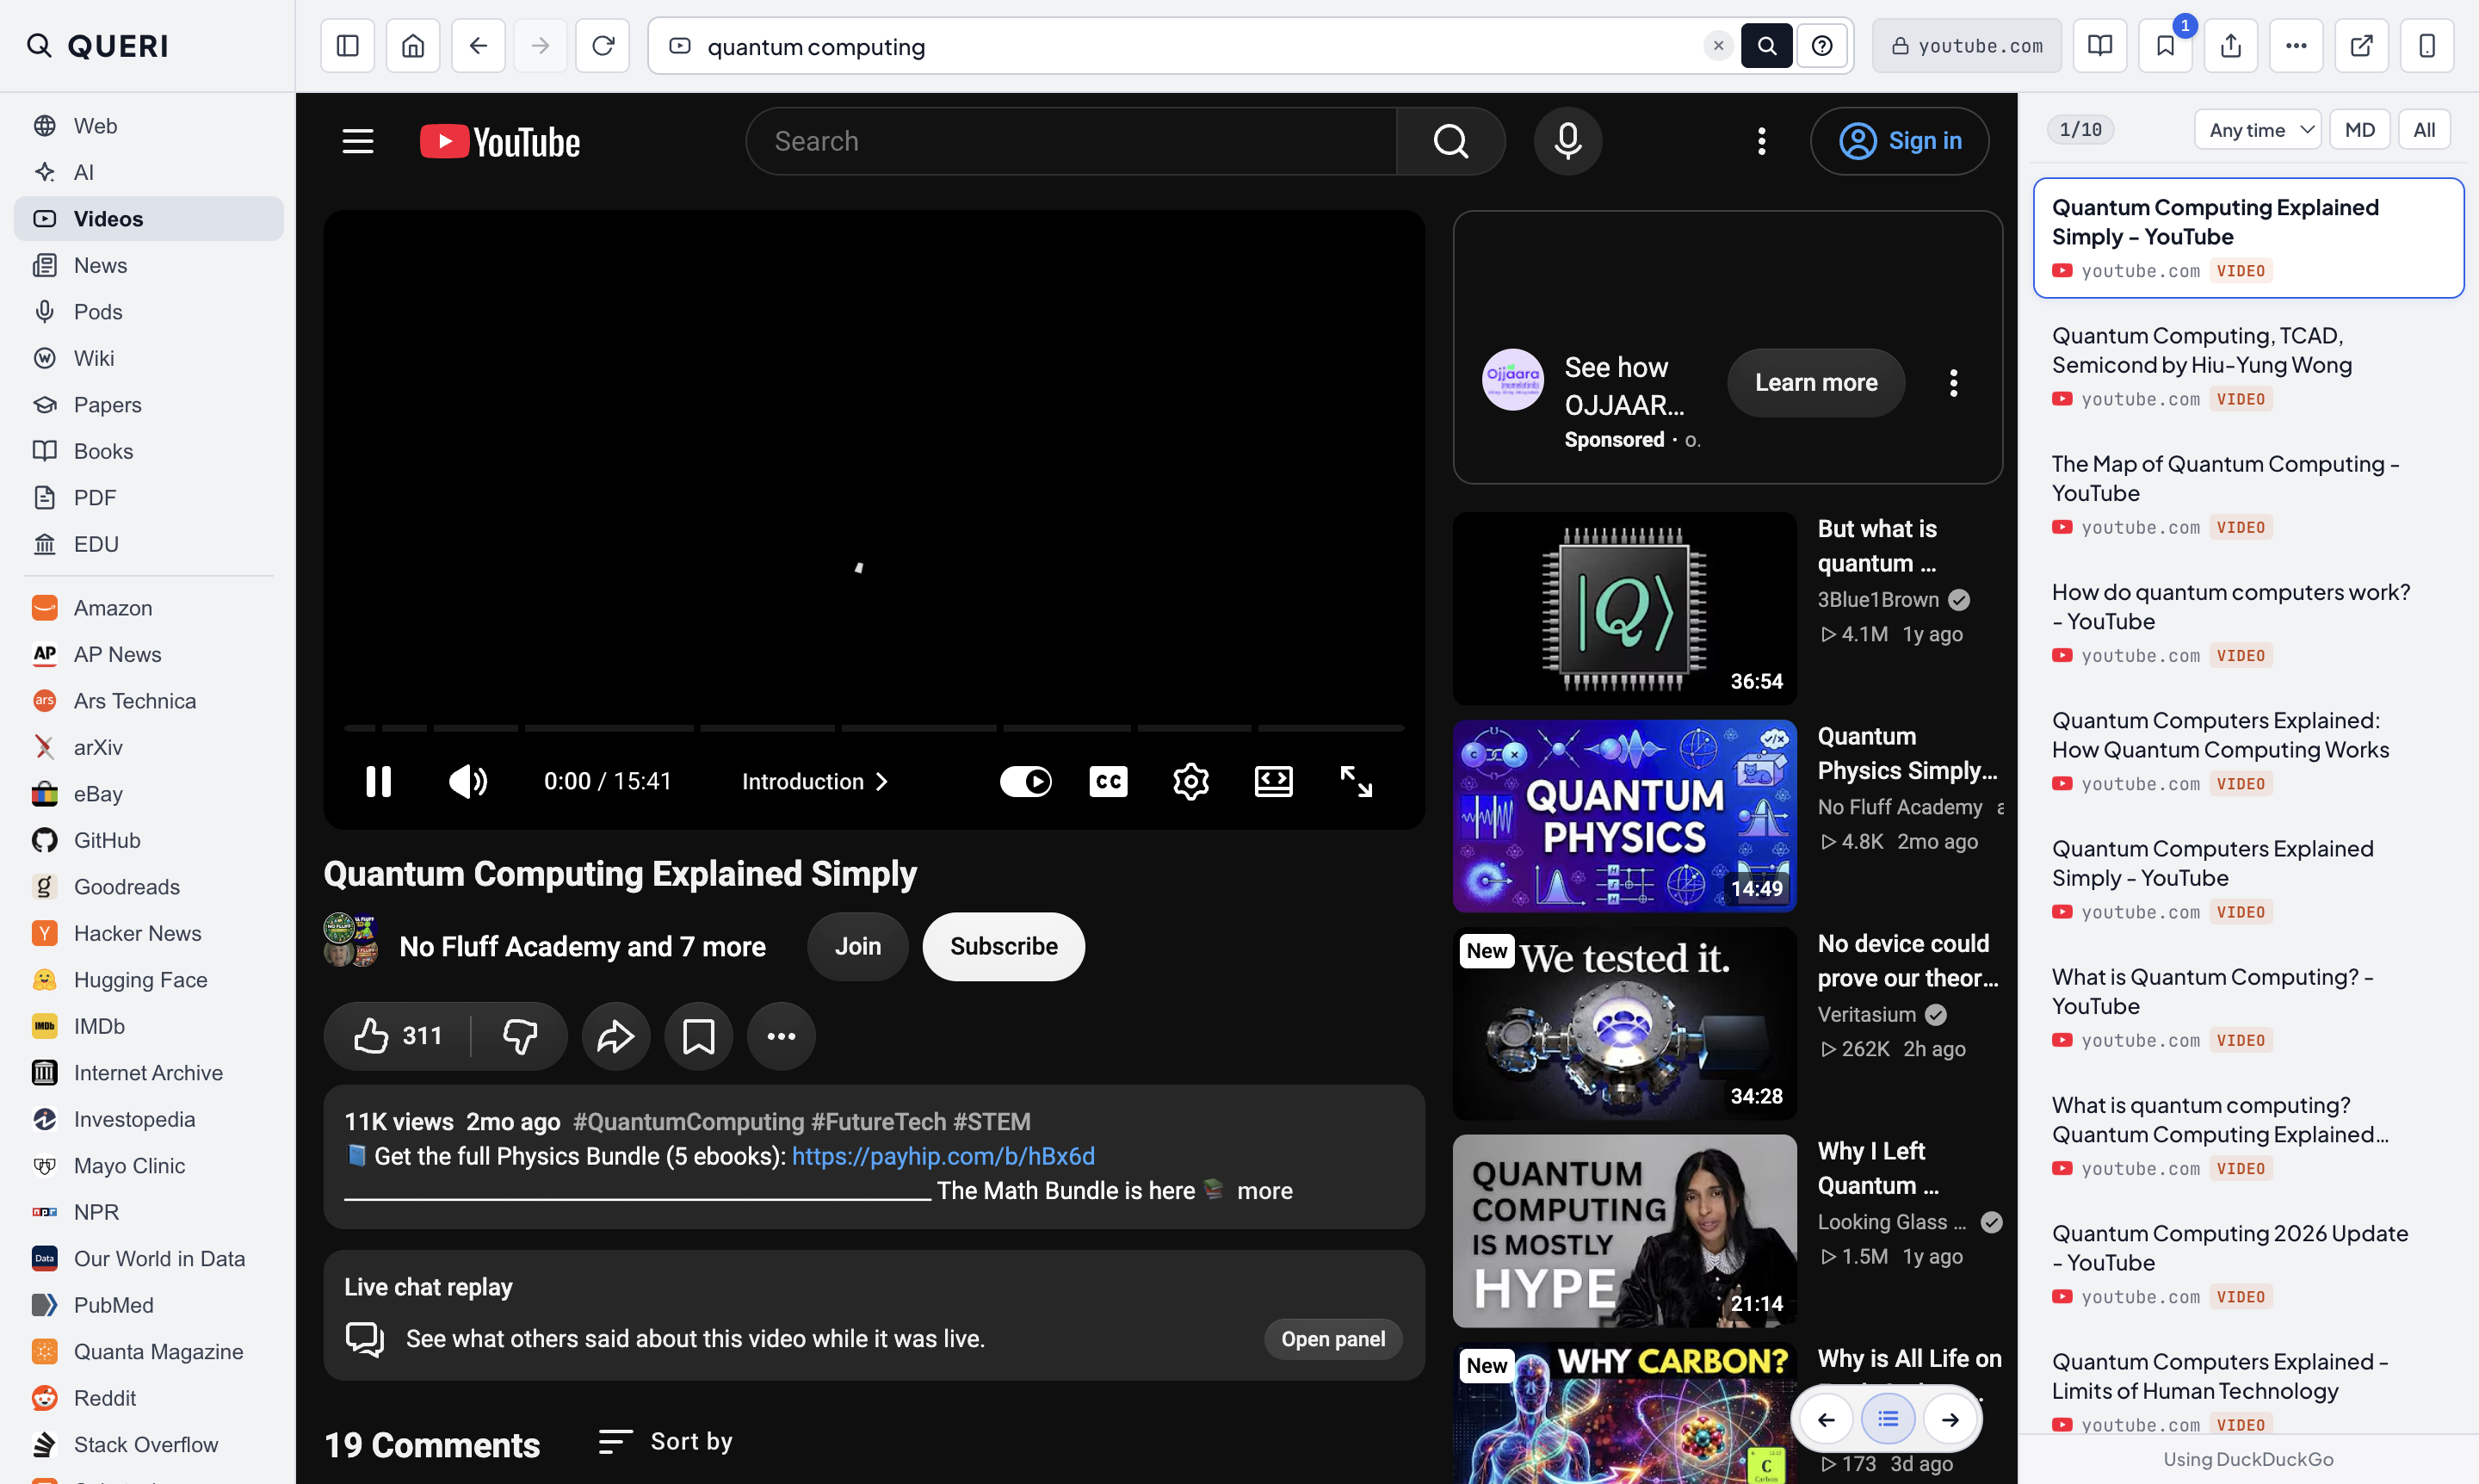Select the News category

tap(148, 265)
